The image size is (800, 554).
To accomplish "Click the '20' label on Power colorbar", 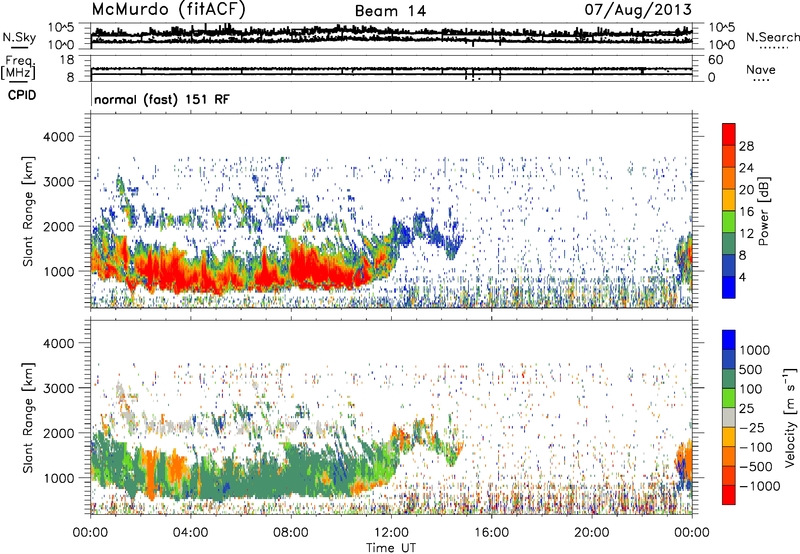I will click(x=746, y=190).
